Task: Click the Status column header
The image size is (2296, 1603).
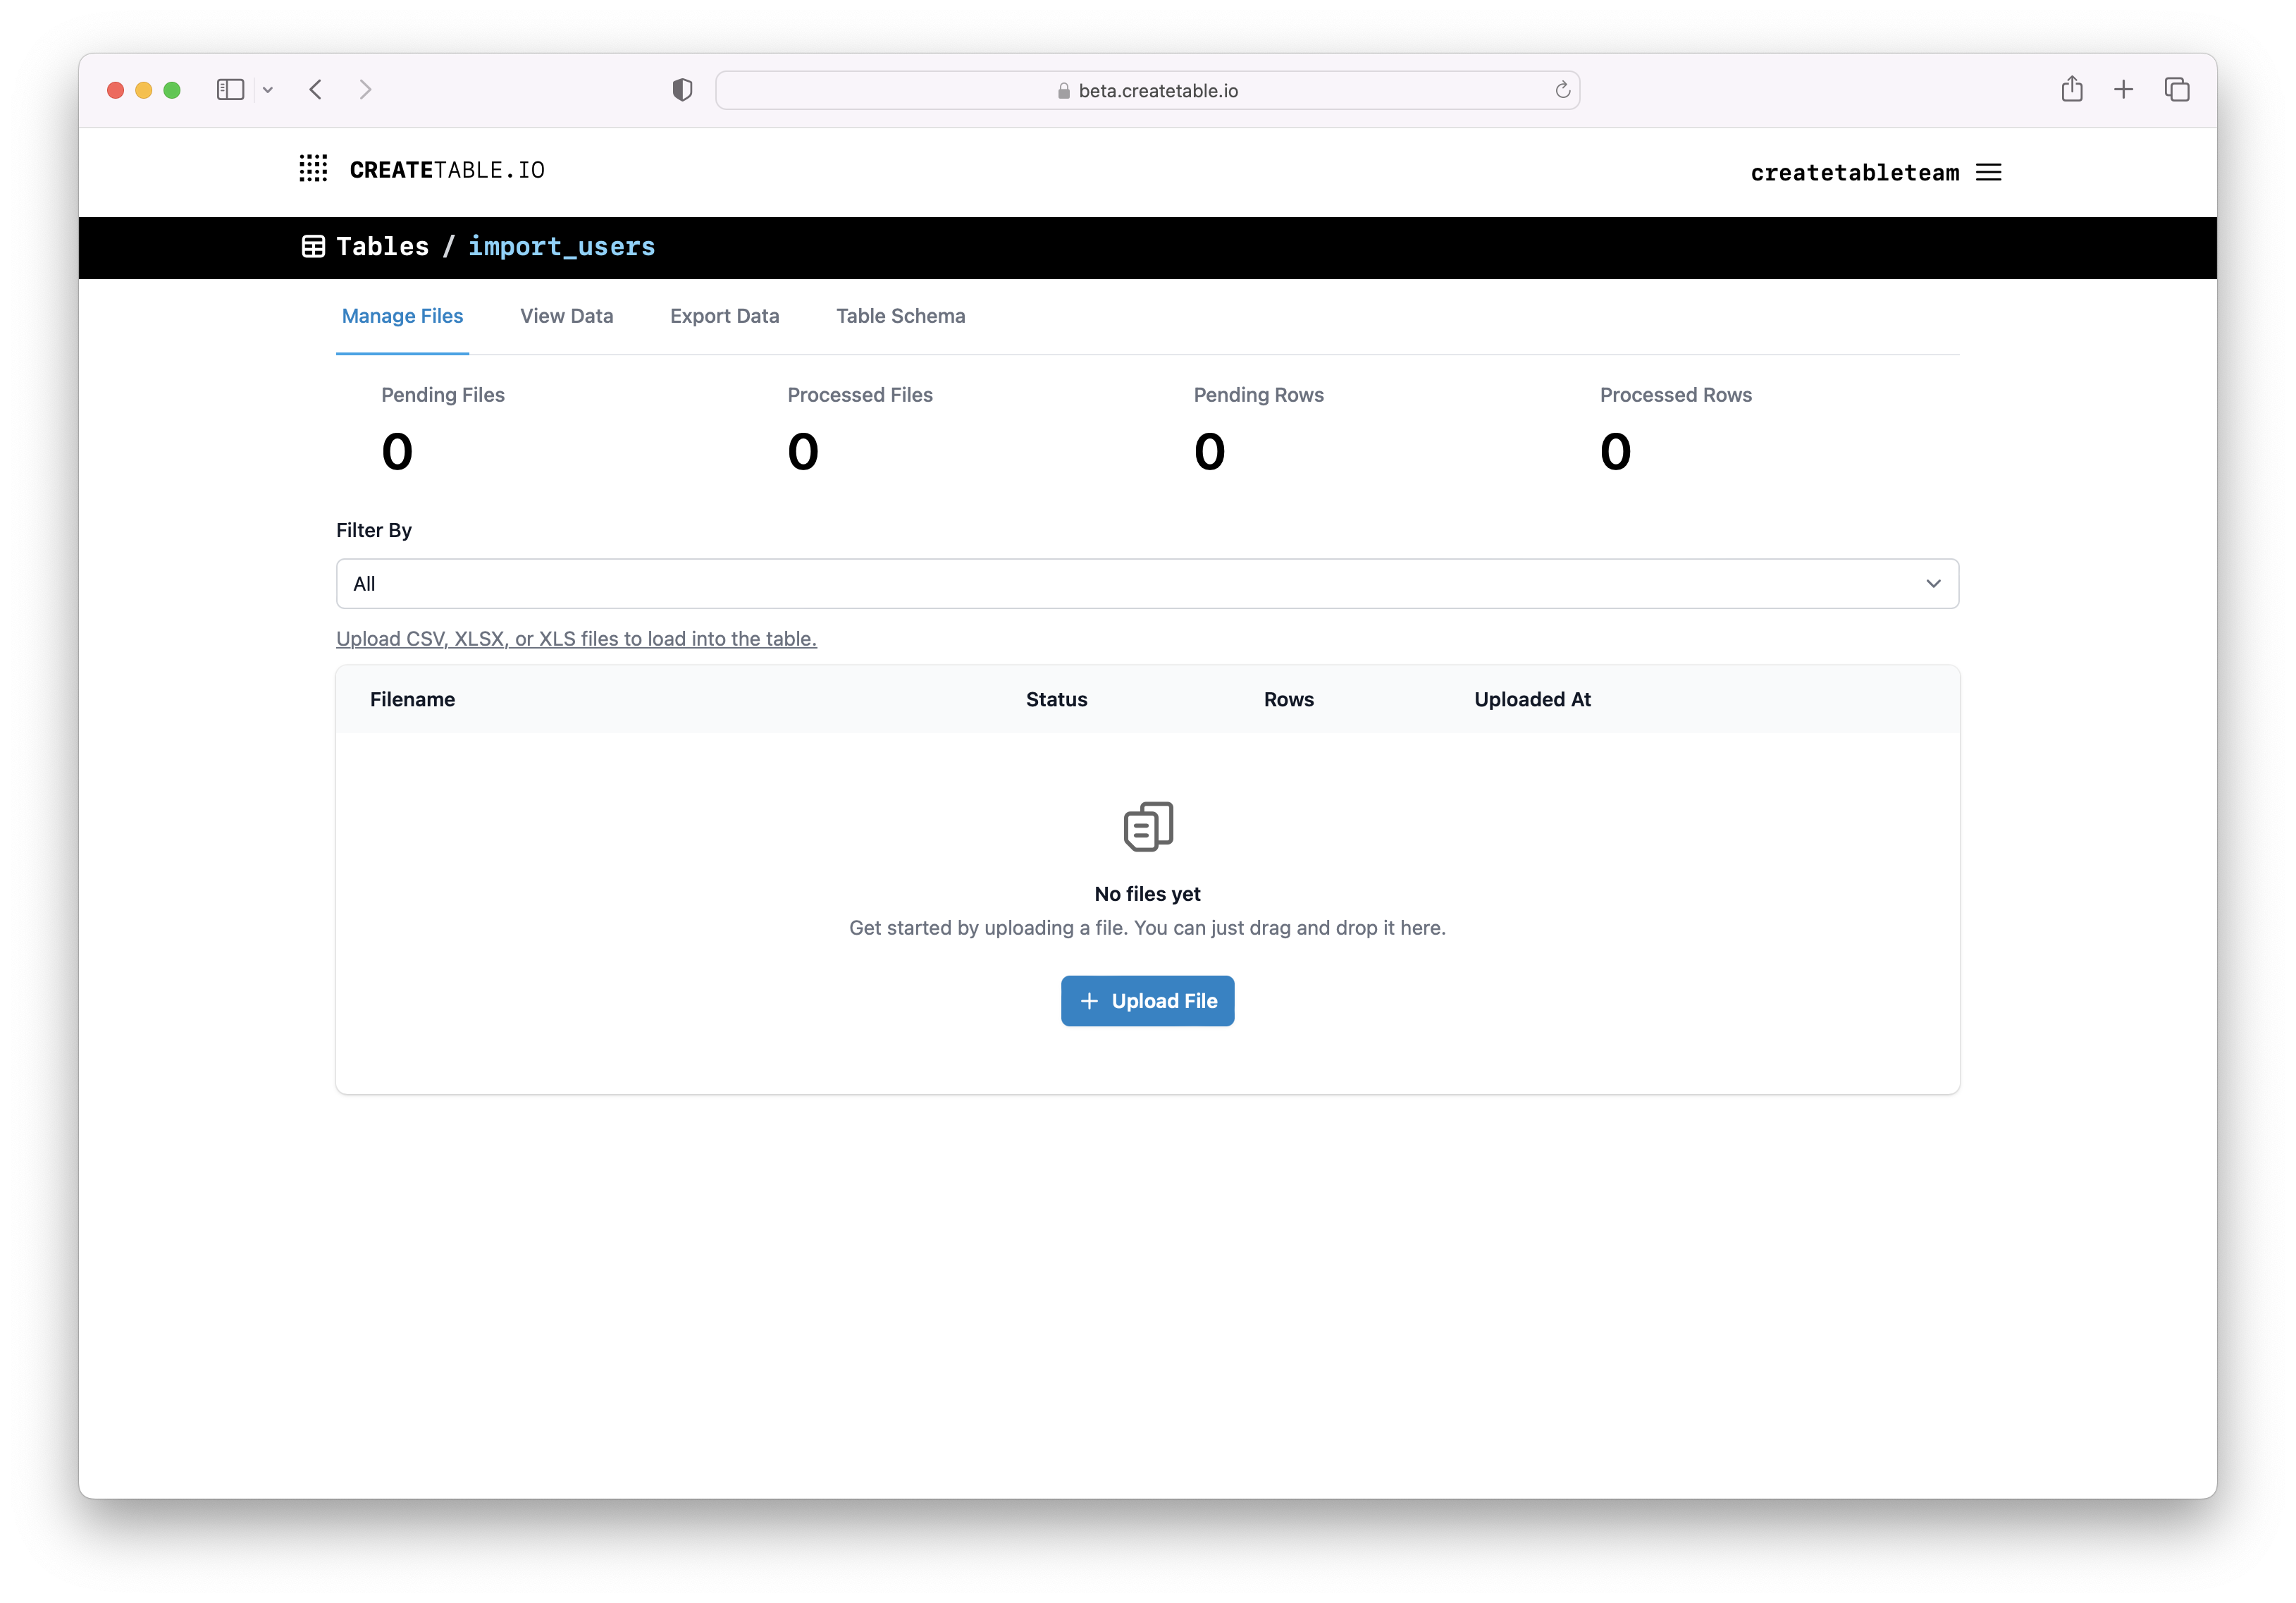Action: tap(1056, 700)
